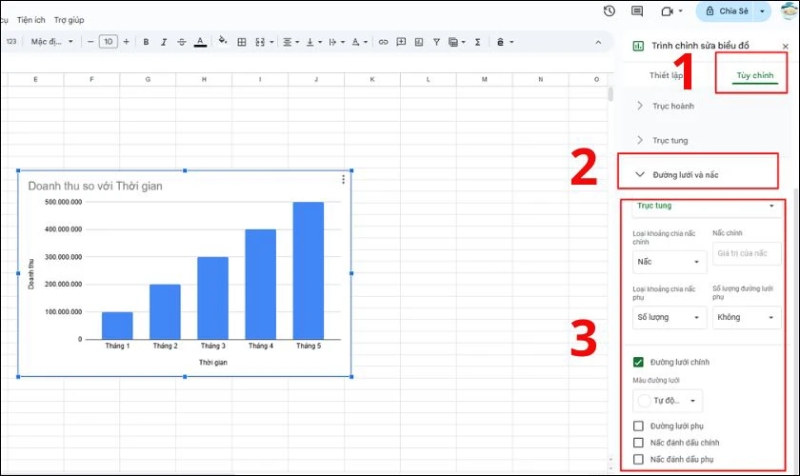Open the comments panel icon
This screenshot has height=476, width=800.
(637, 11)
